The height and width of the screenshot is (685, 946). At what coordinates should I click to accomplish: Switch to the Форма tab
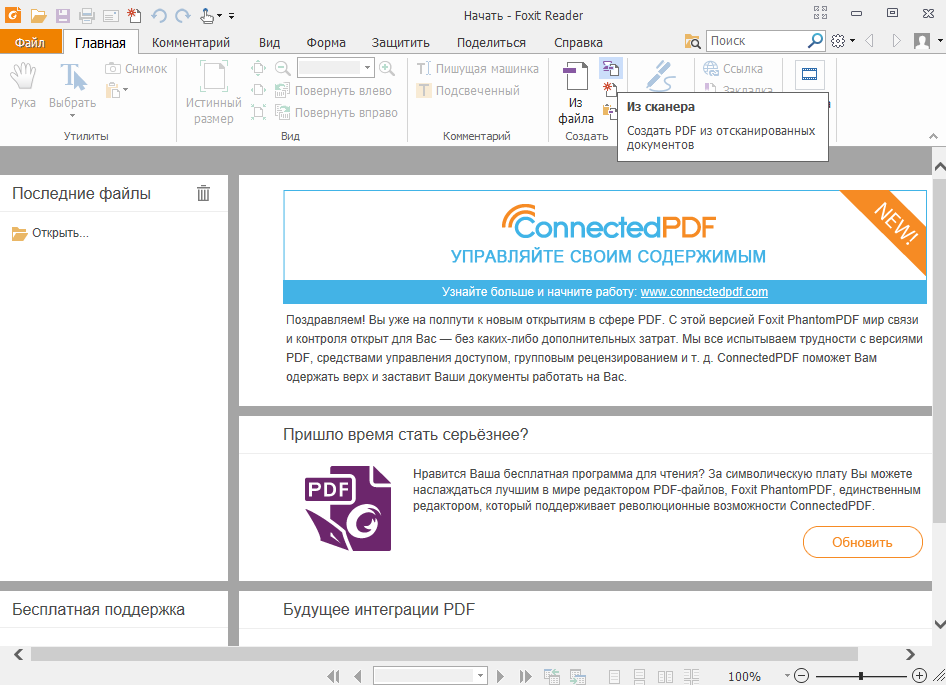point(326,43)
